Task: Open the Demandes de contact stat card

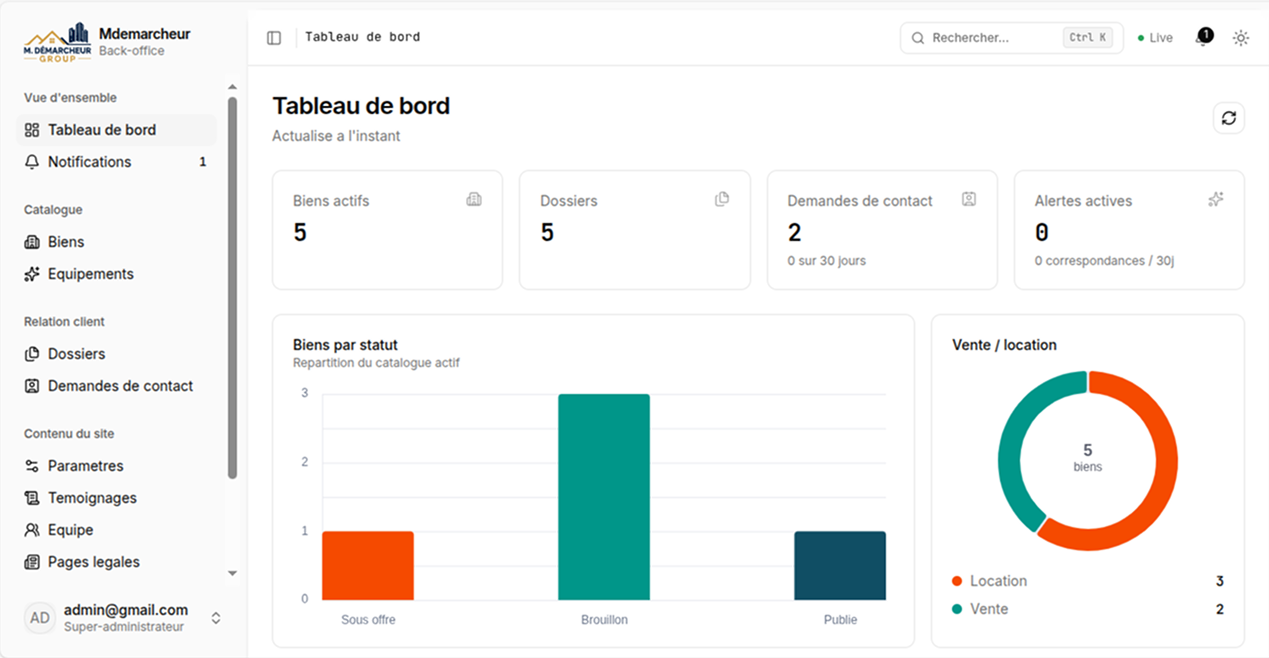Action: pyautogui.click(x=882, y=230)
